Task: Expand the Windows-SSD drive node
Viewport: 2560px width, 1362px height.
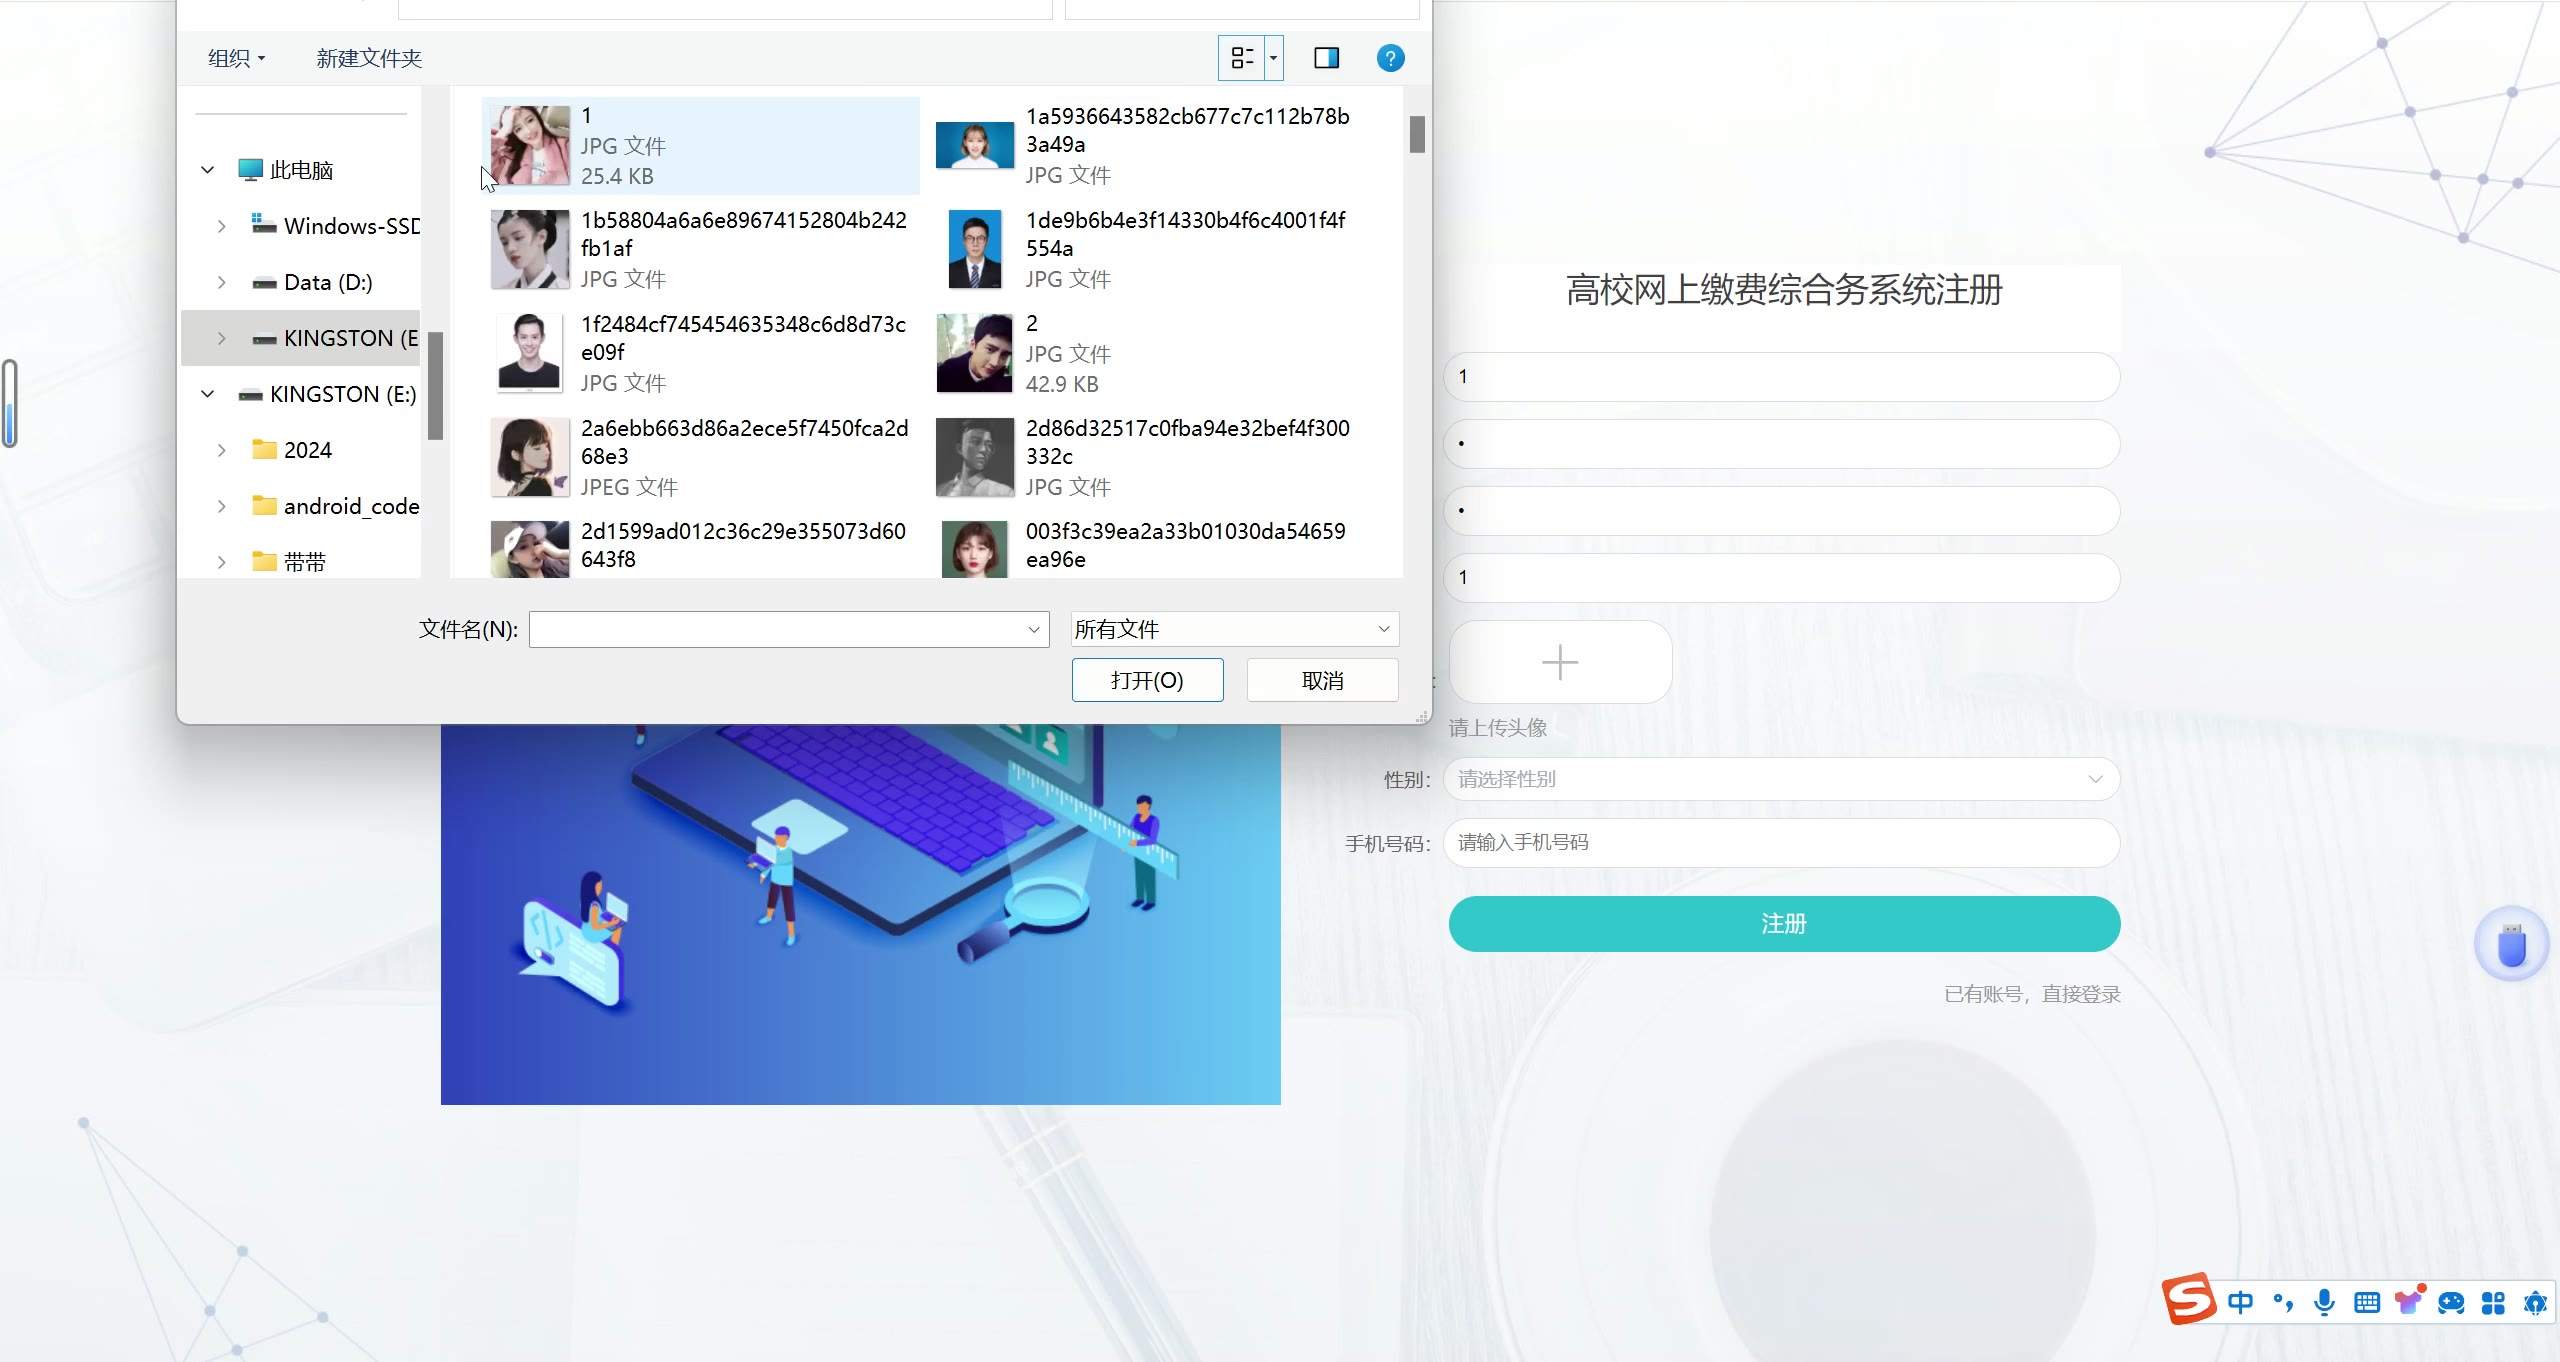Action: pos(221,226)
